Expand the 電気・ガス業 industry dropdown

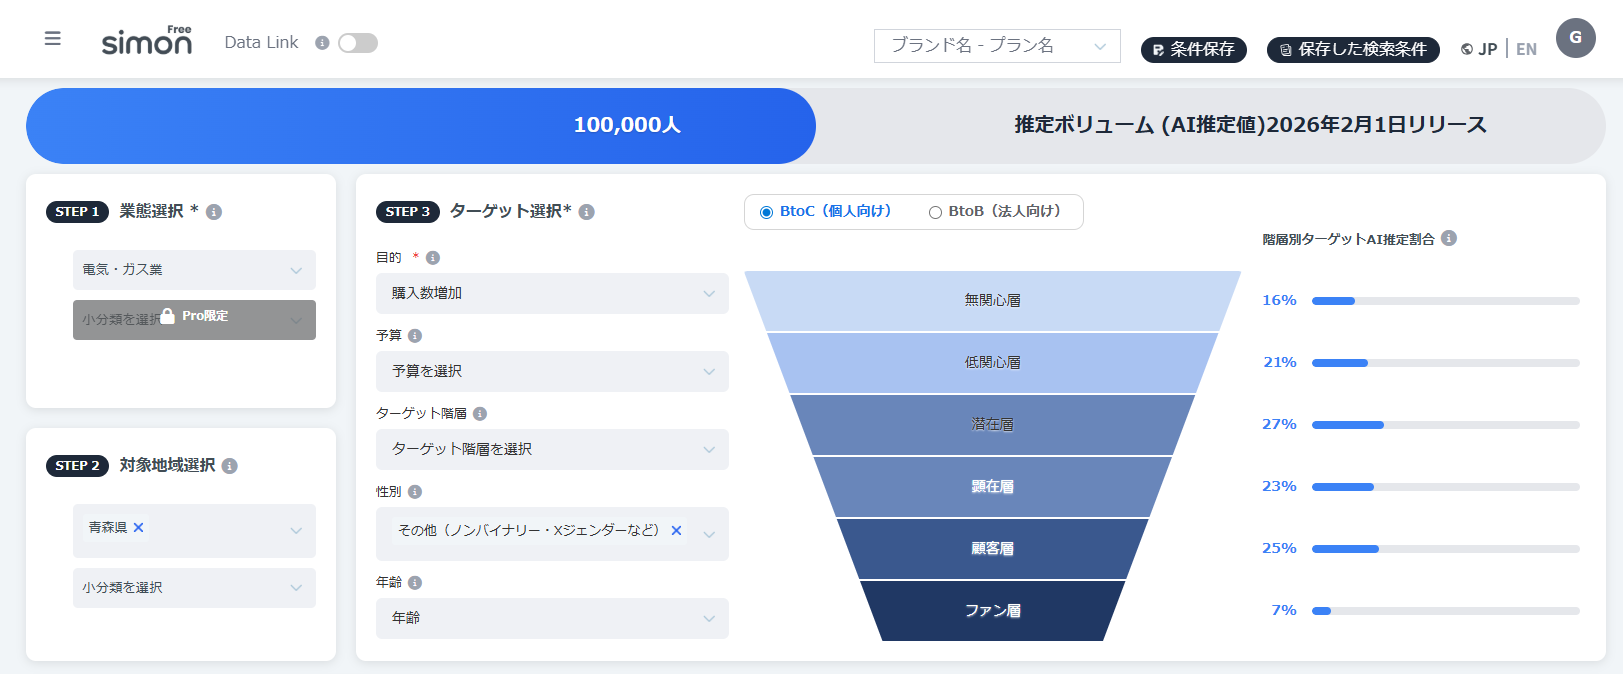(x=194, y=270)
